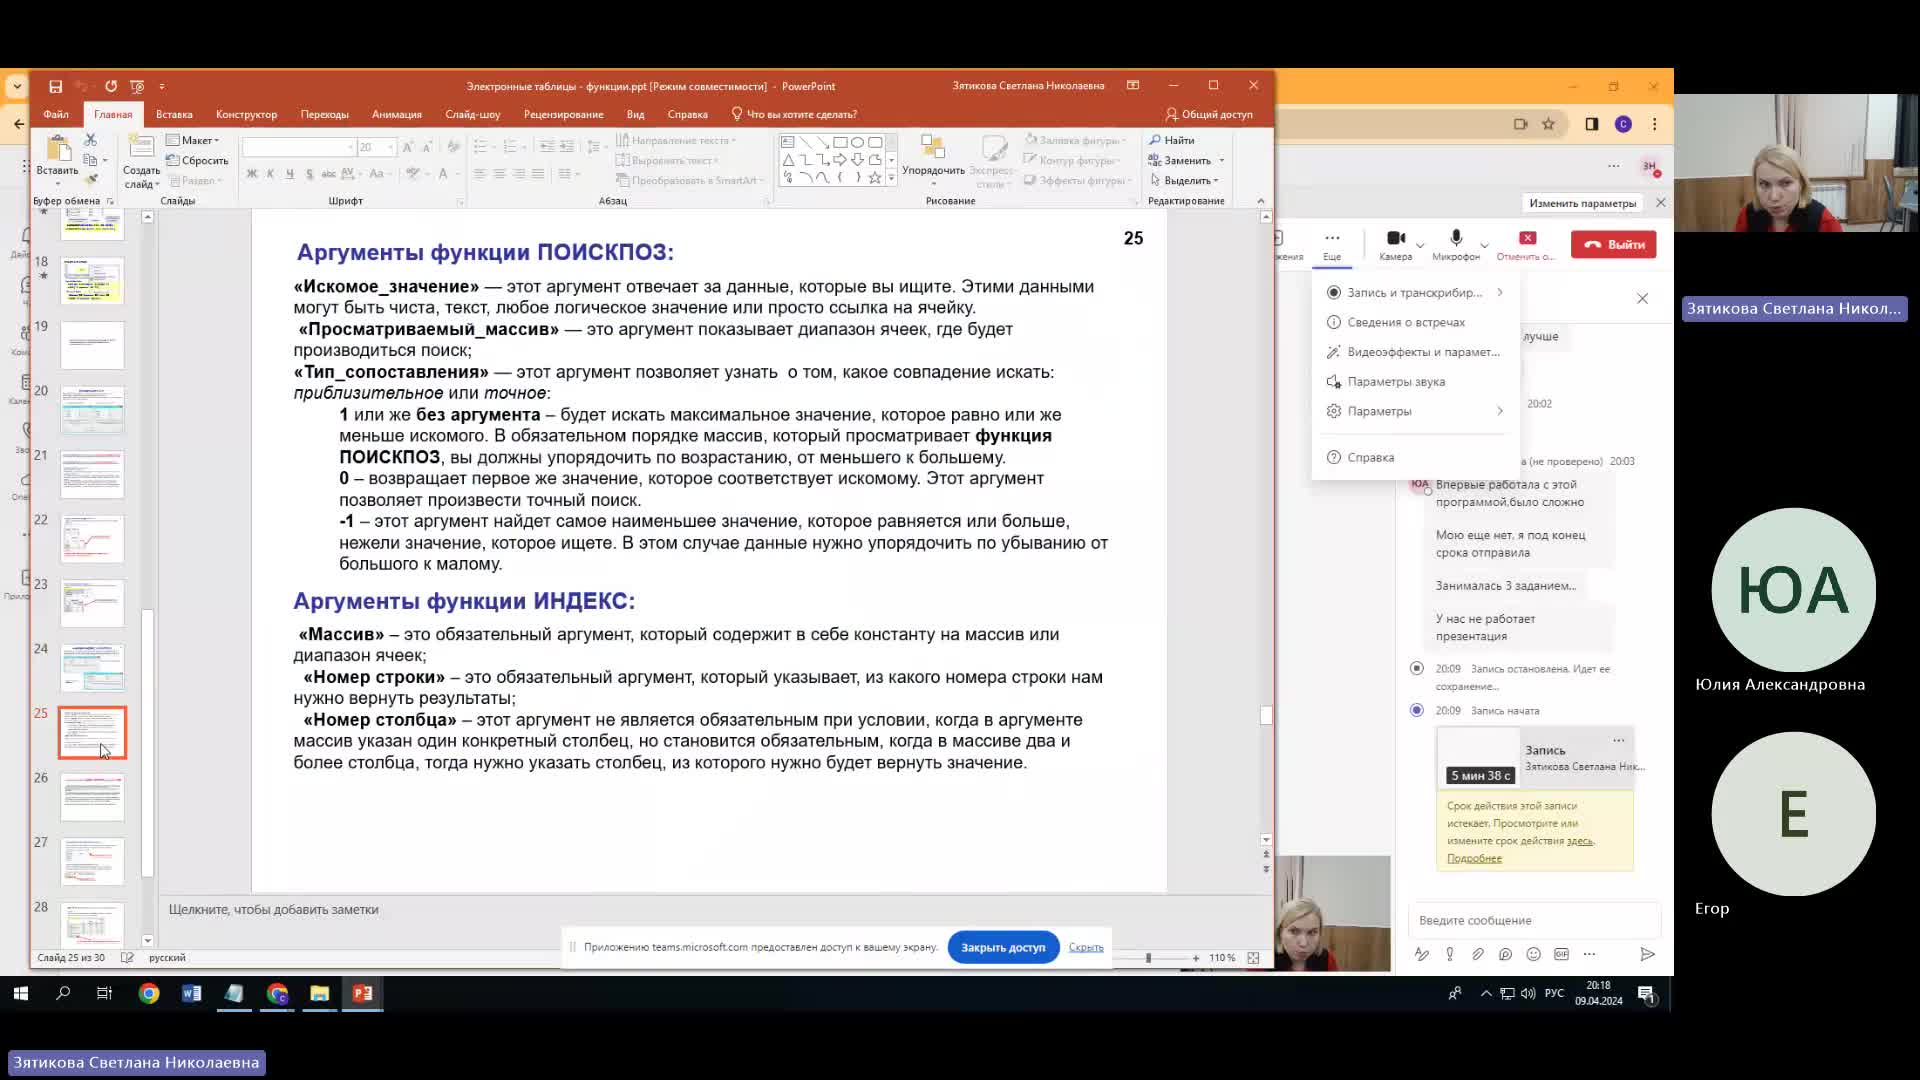The image size is (1920, 1080).
Task: Expand the shapes gallery more arrow
Action: pos(891,178)
